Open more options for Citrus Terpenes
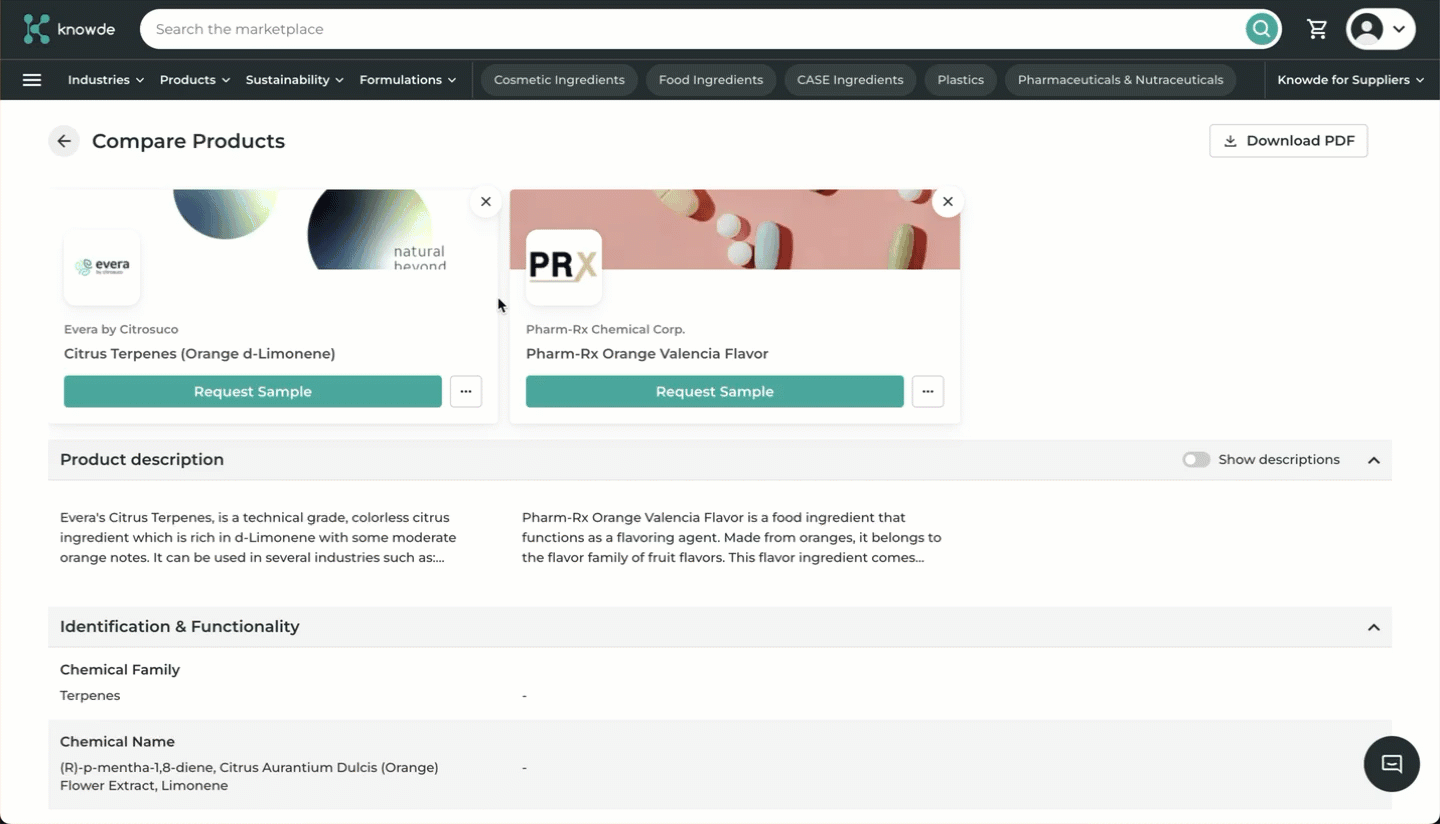The height and width of the screenshot is (824, 1440). [466, 392]
